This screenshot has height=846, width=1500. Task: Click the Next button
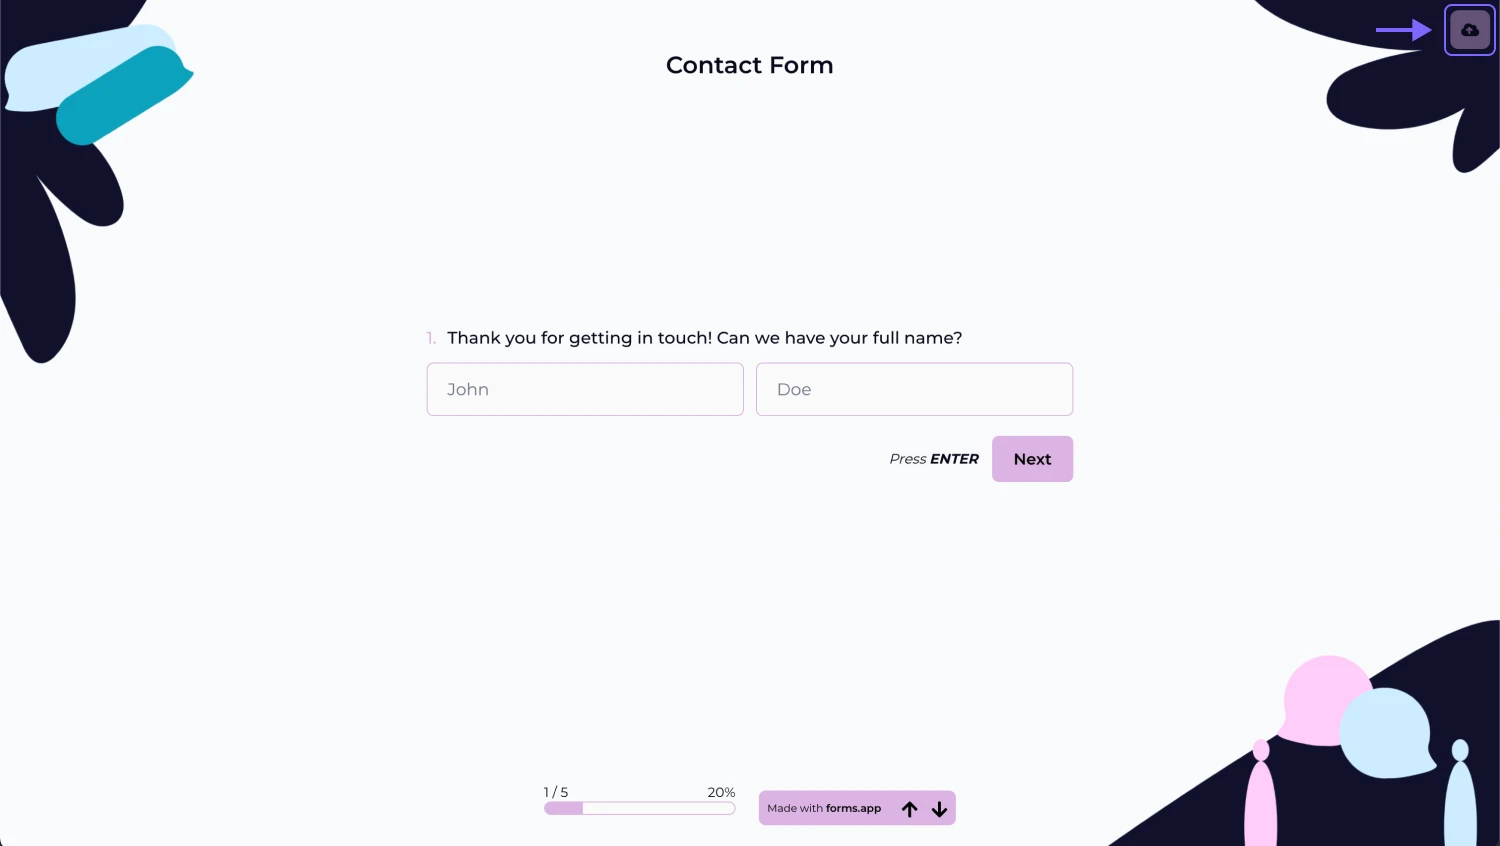1032,459
